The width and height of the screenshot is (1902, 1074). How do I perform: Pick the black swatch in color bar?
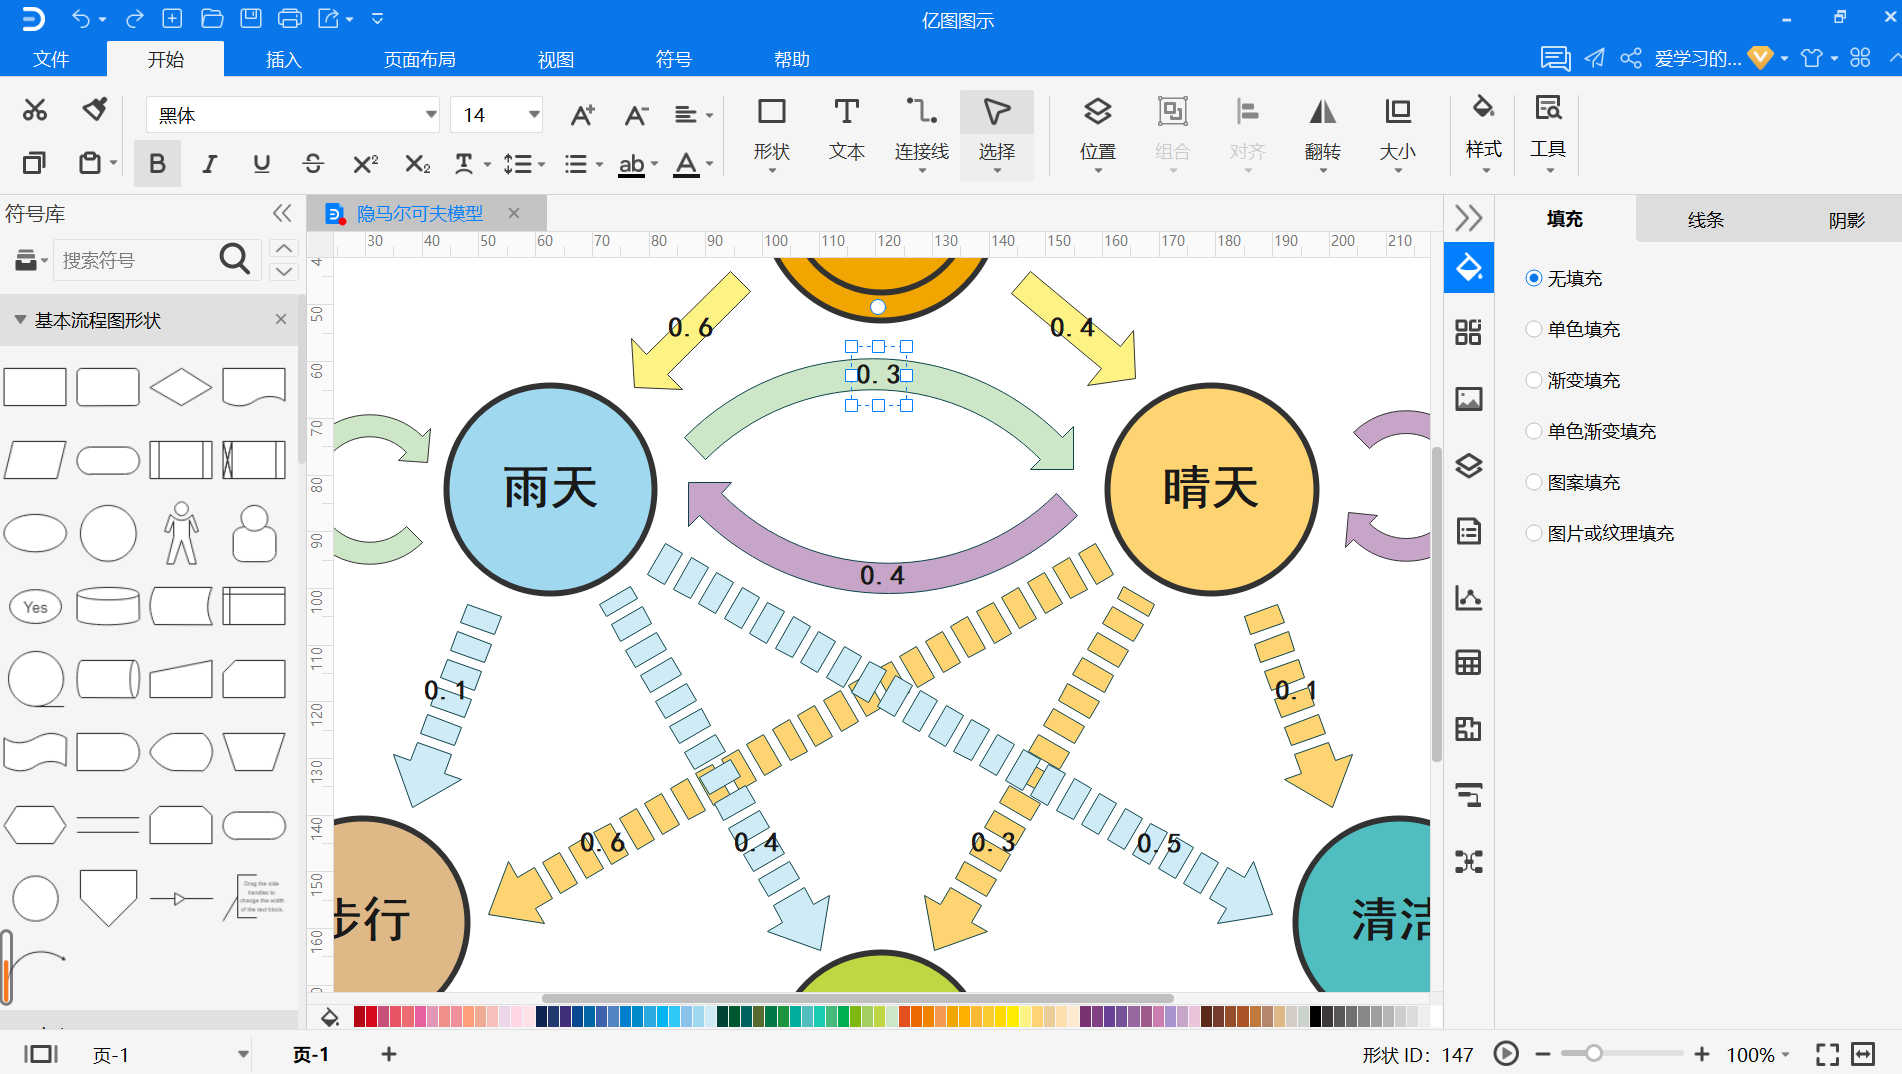click(x=1316, y=1017)
